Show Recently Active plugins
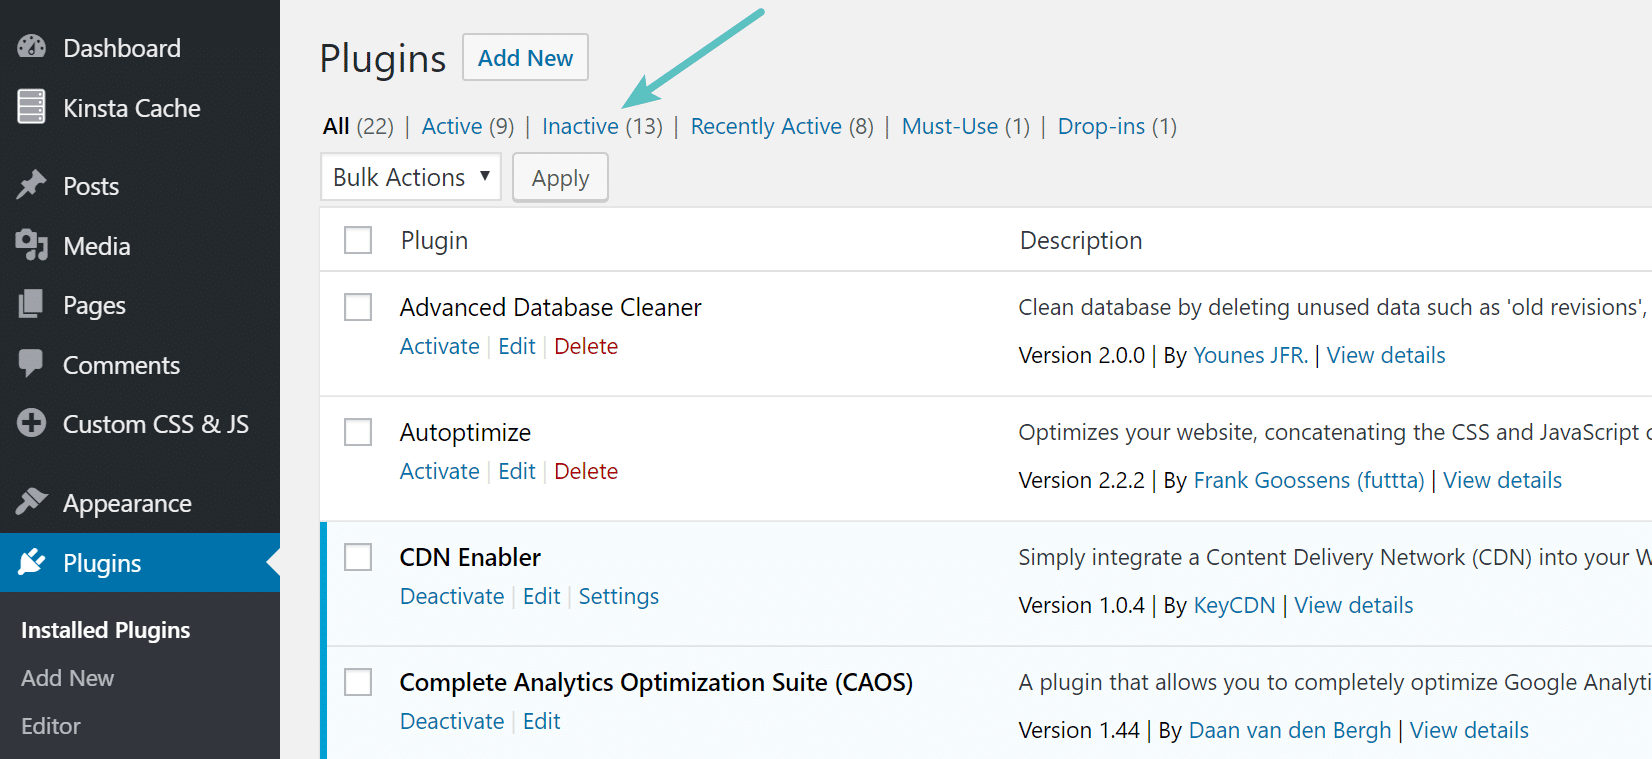The image size is (1652, 759). pos(766,126)
